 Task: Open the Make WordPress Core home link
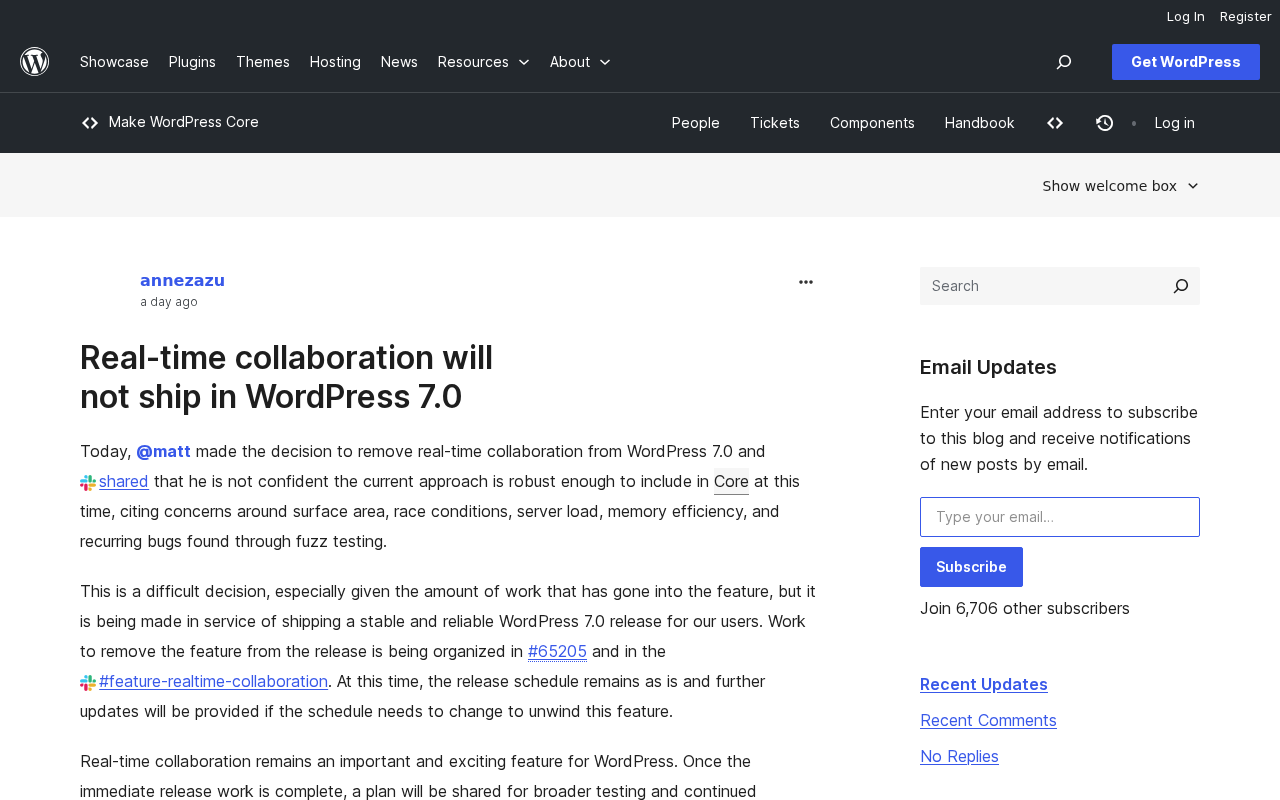184,122
